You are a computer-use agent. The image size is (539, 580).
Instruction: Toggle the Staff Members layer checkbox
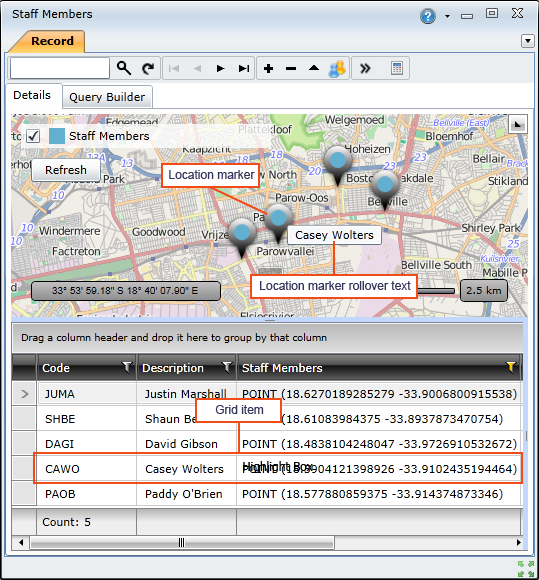[x=33, y=136]
